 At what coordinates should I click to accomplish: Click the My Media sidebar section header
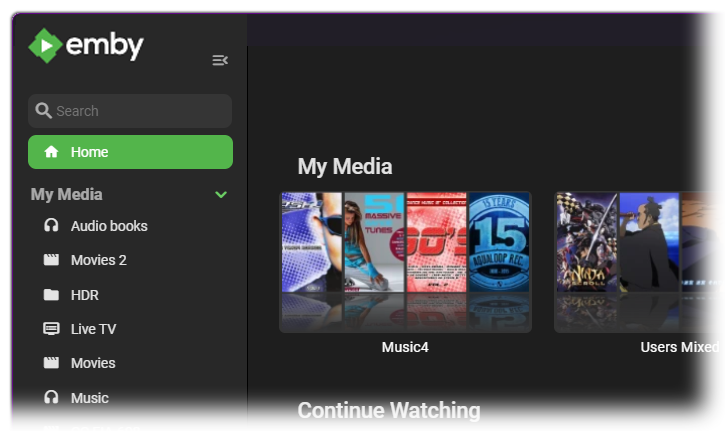coord(67,195)
